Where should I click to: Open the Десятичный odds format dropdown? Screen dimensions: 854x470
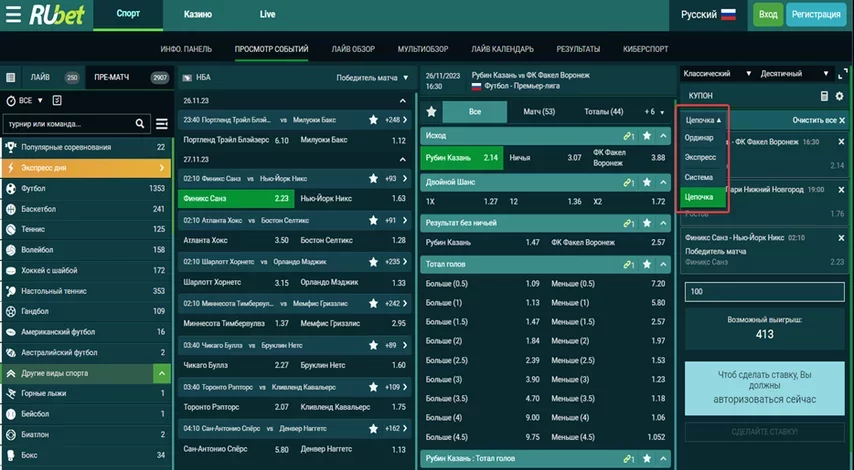click(794, 74)
